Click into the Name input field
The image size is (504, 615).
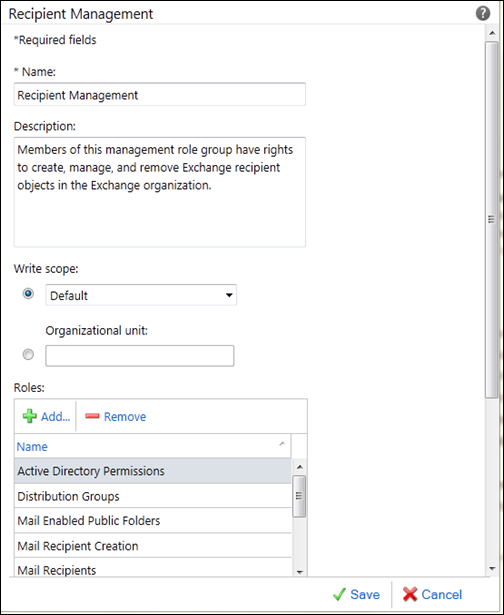[160, 95]
